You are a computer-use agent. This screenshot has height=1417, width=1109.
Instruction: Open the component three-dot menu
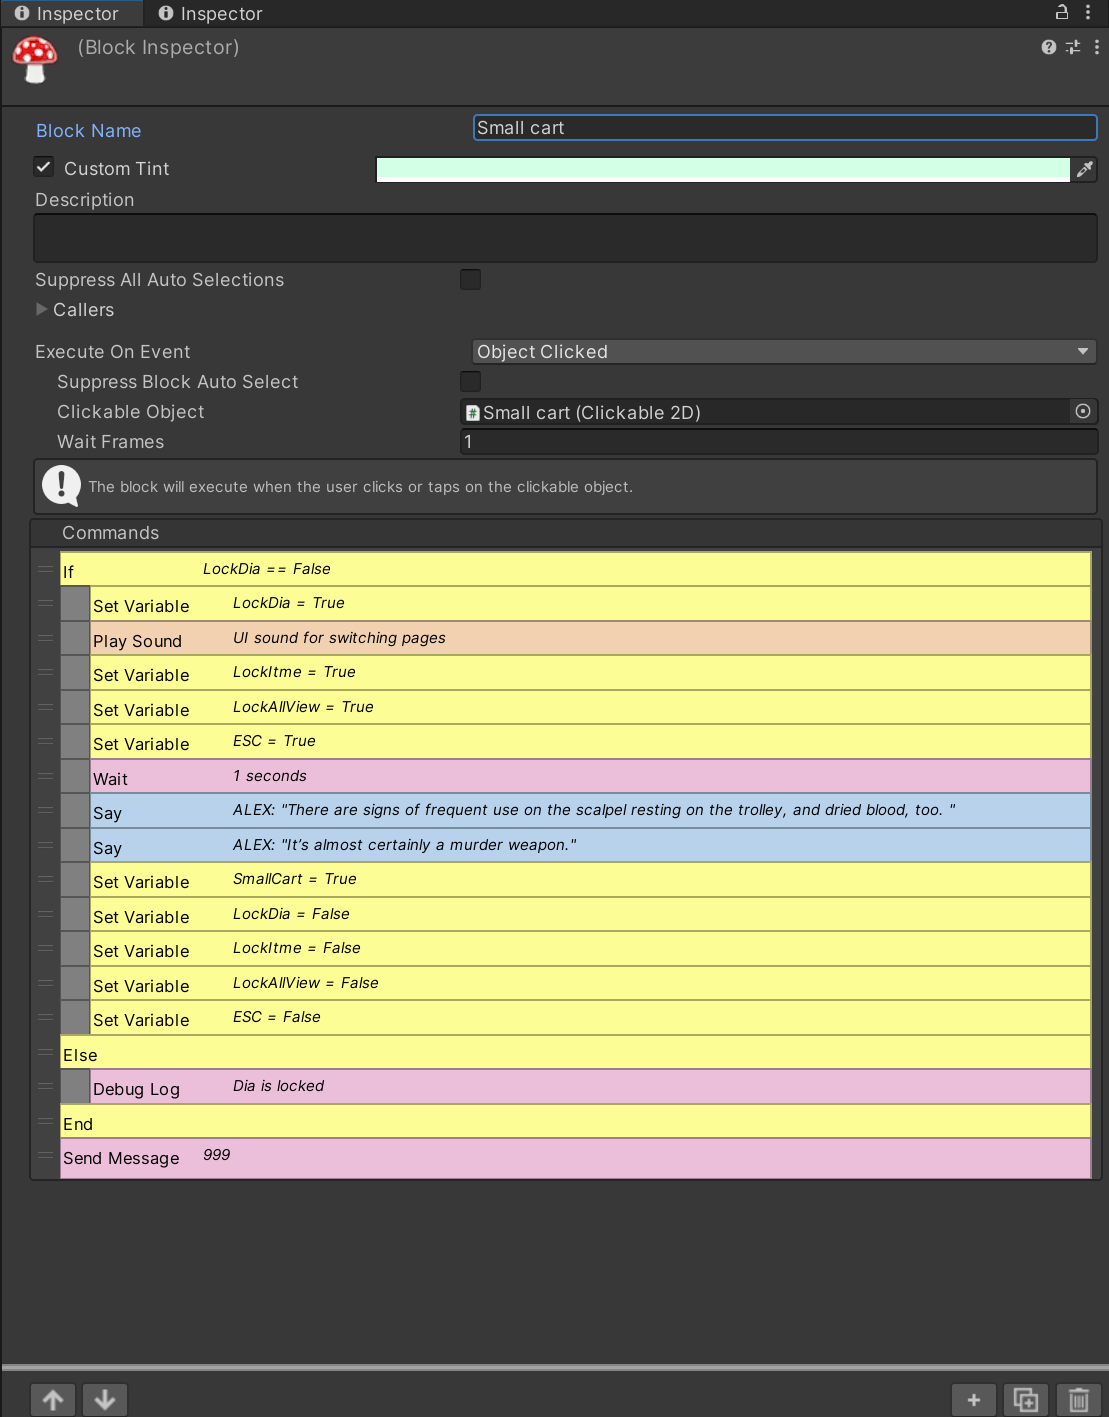coord(1097,47)
